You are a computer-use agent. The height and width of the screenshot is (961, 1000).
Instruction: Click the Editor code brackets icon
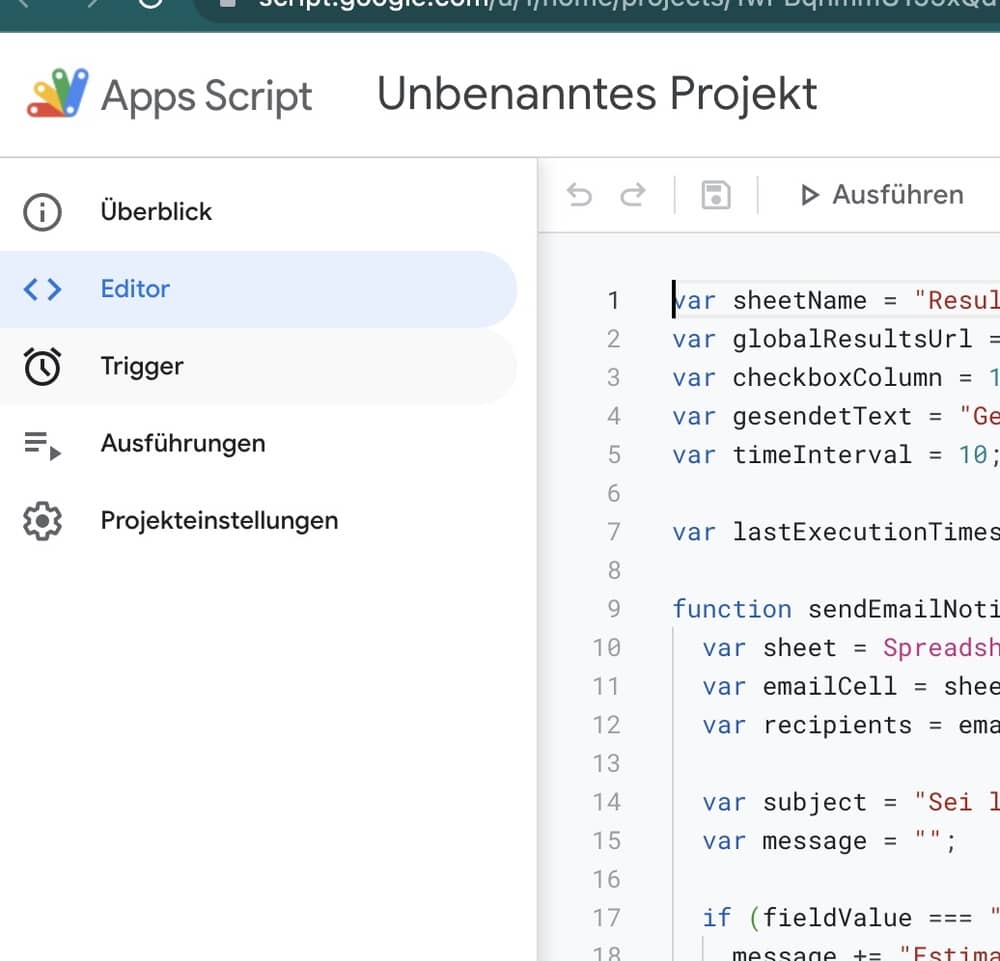pos(42,289)
